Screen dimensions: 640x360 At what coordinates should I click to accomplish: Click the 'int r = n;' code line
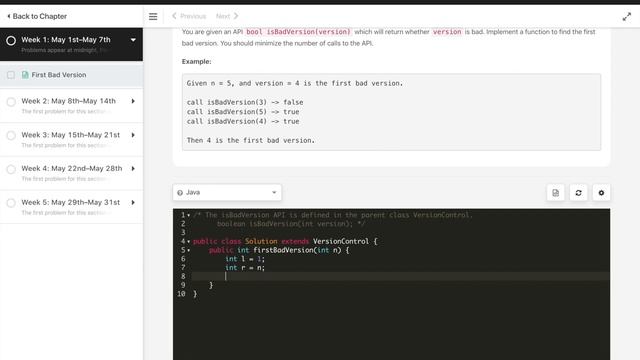coord(245,268)
